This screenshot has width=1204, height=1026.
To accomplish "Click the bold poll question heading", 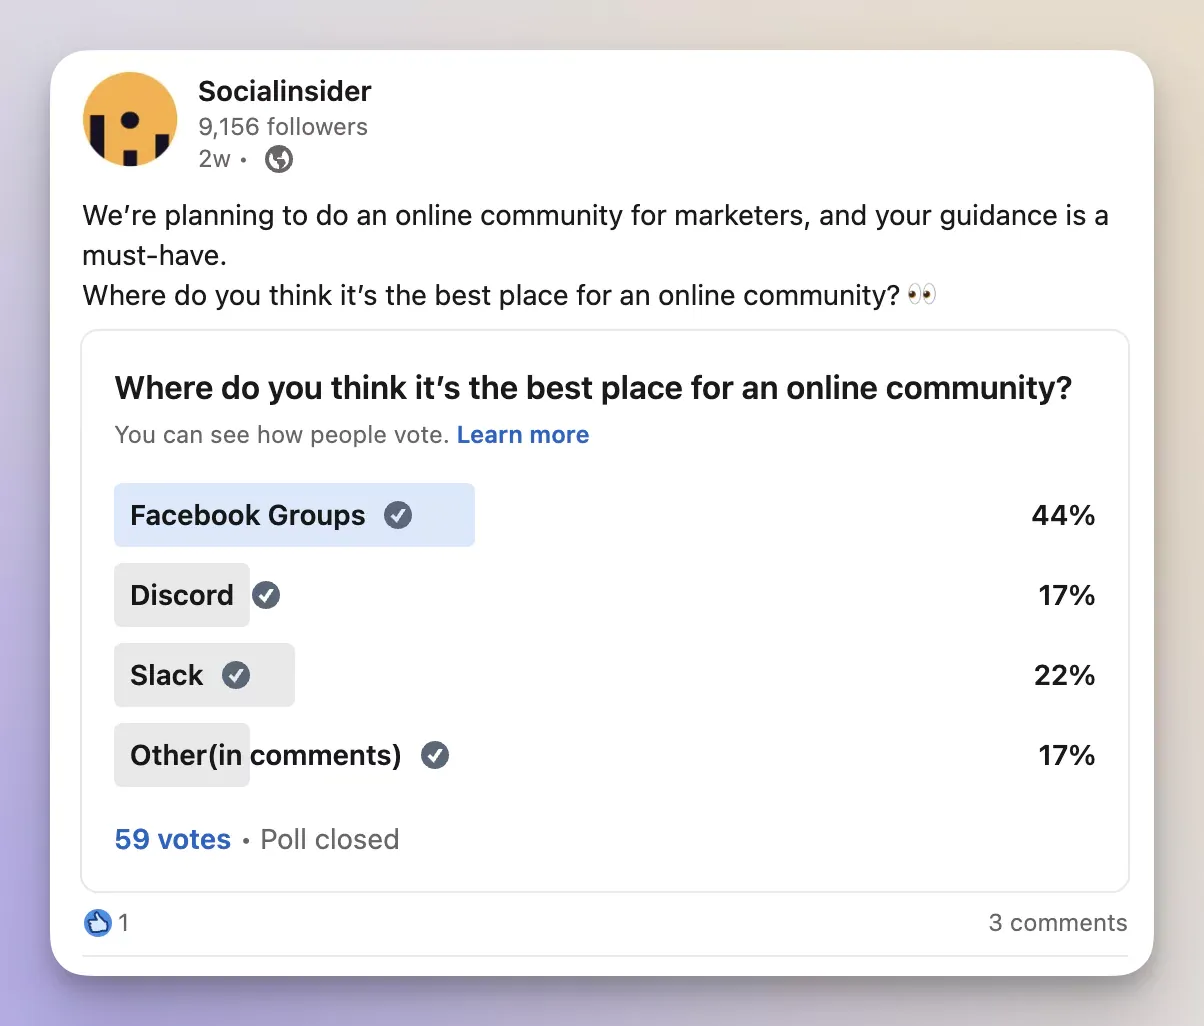I will click(593, 388).
